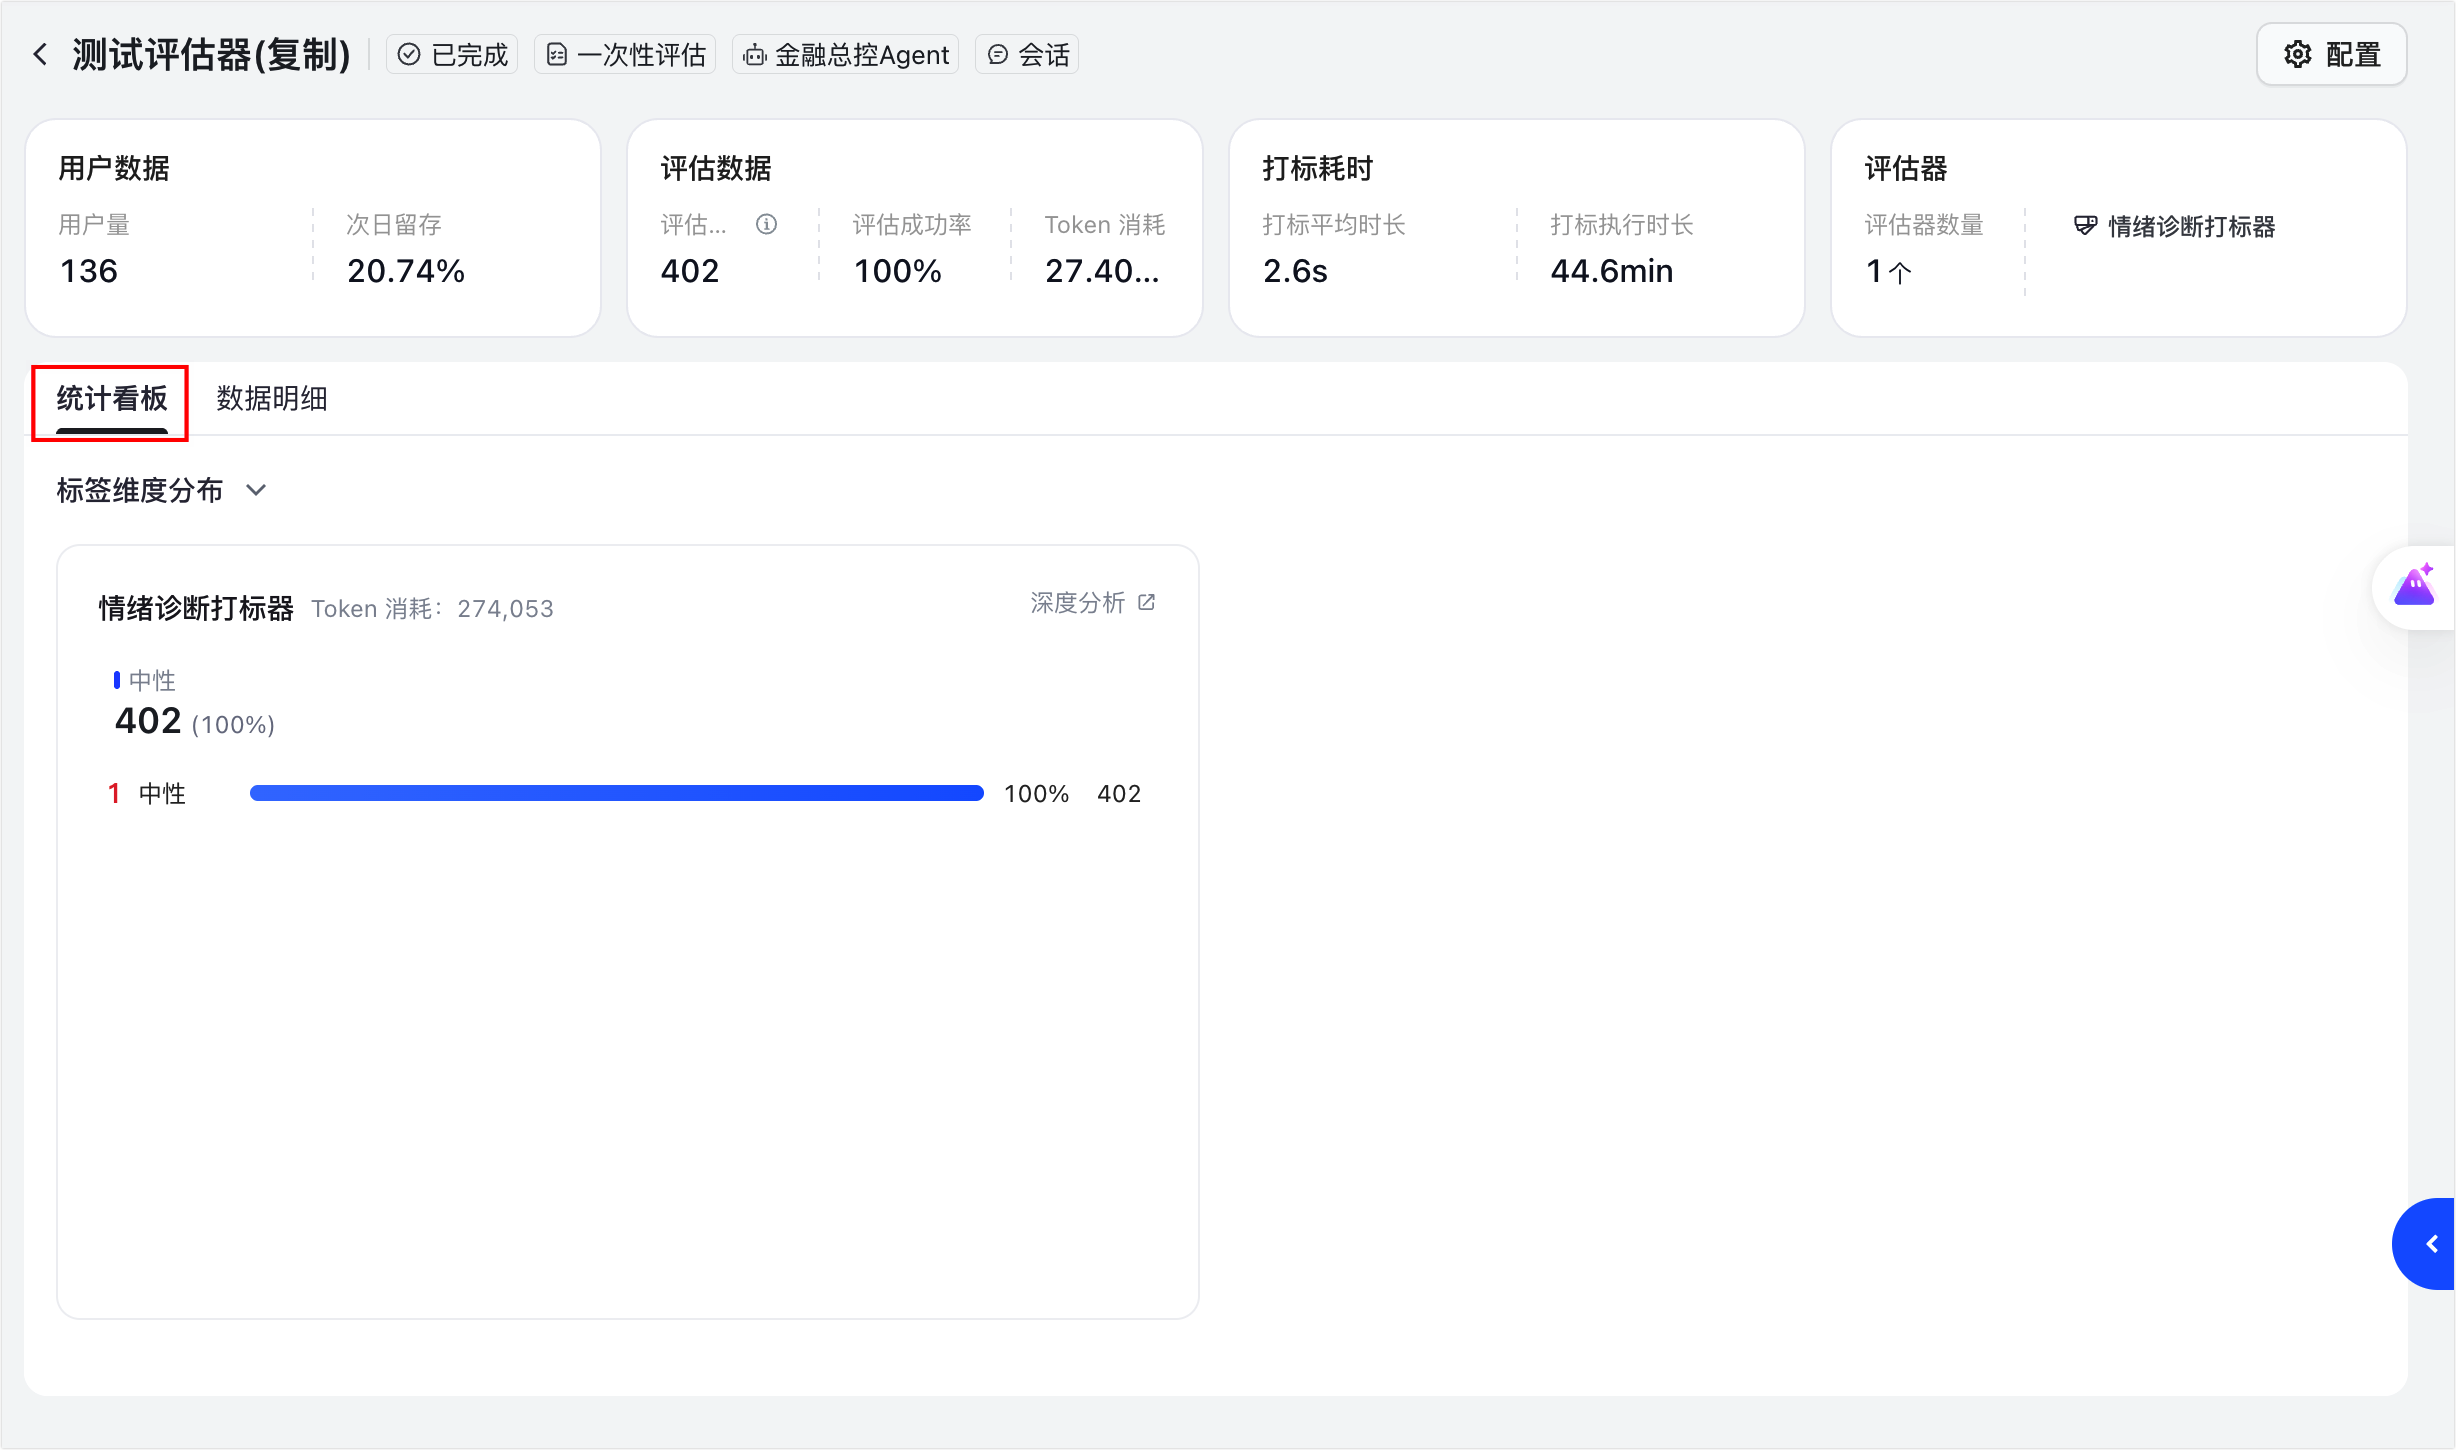Open the purple AI assistant icon
The width and height of the screenshot is (2456, 1450).
2414,587
